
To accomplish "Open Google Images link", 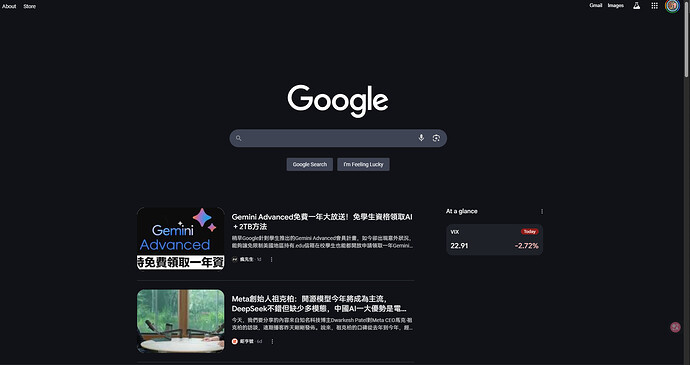I will point(616,5).
